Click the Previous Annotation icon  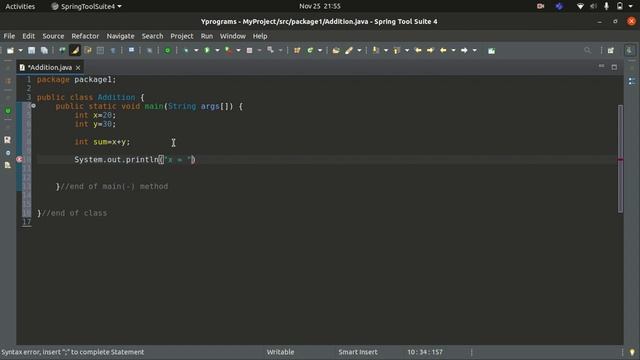pos(397,50)
